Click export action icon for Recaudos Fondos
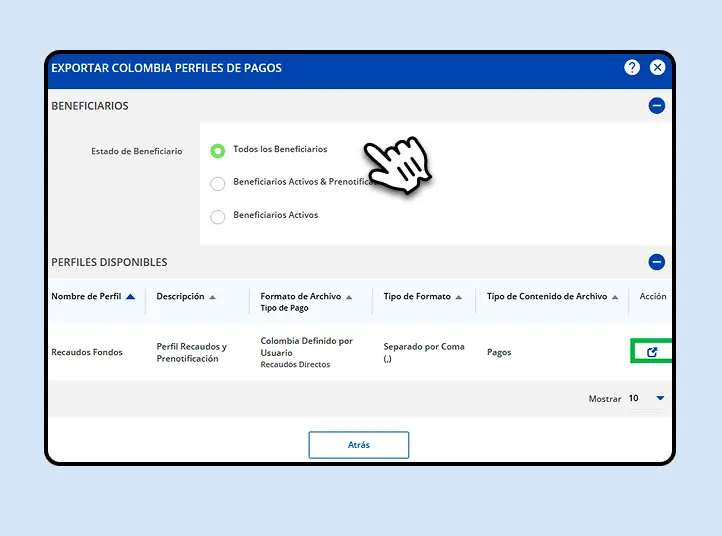Image resolution: width=722 pixels, height=536 pixels. click(652, 352)
